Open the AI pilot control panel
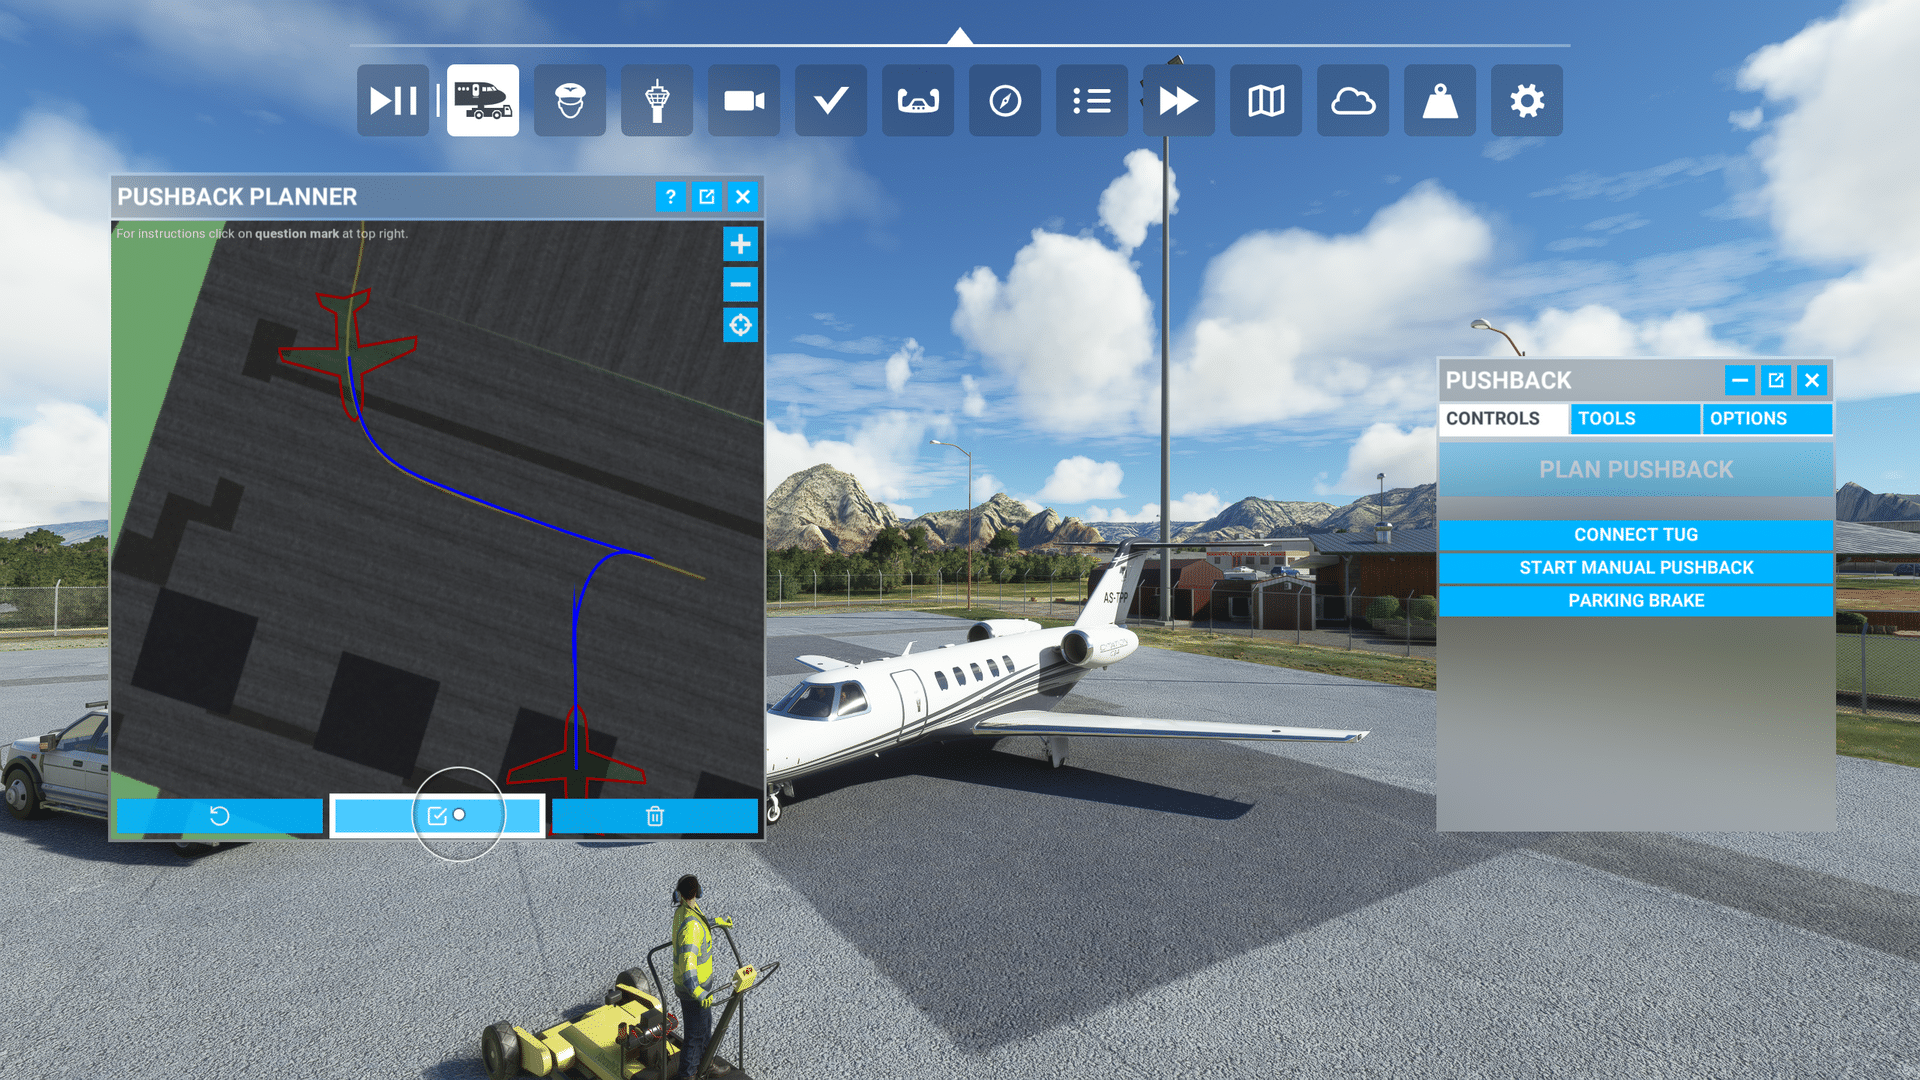 (570, 101)
